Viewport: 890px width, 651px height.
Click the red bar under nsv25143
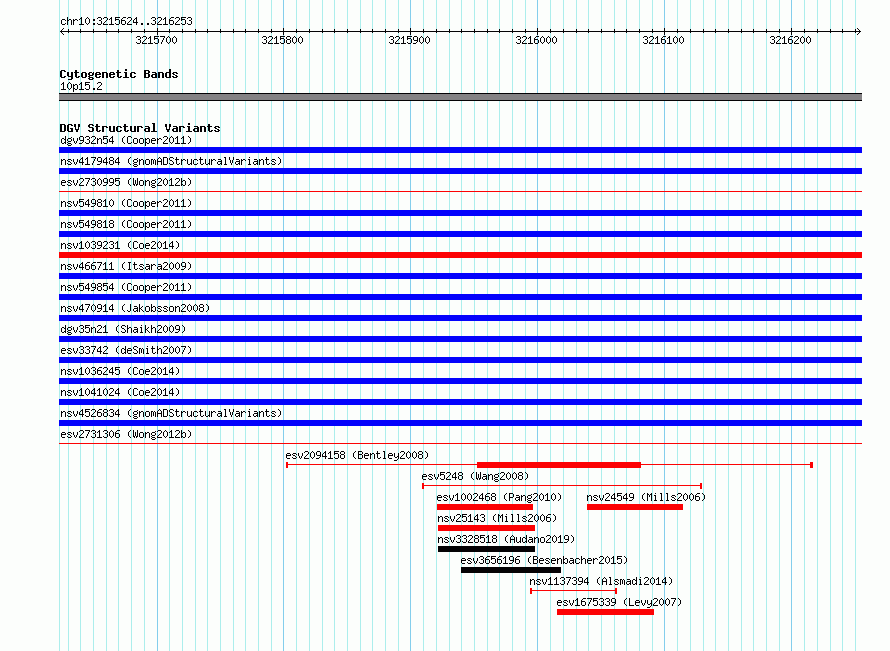(x=486, y=528)
